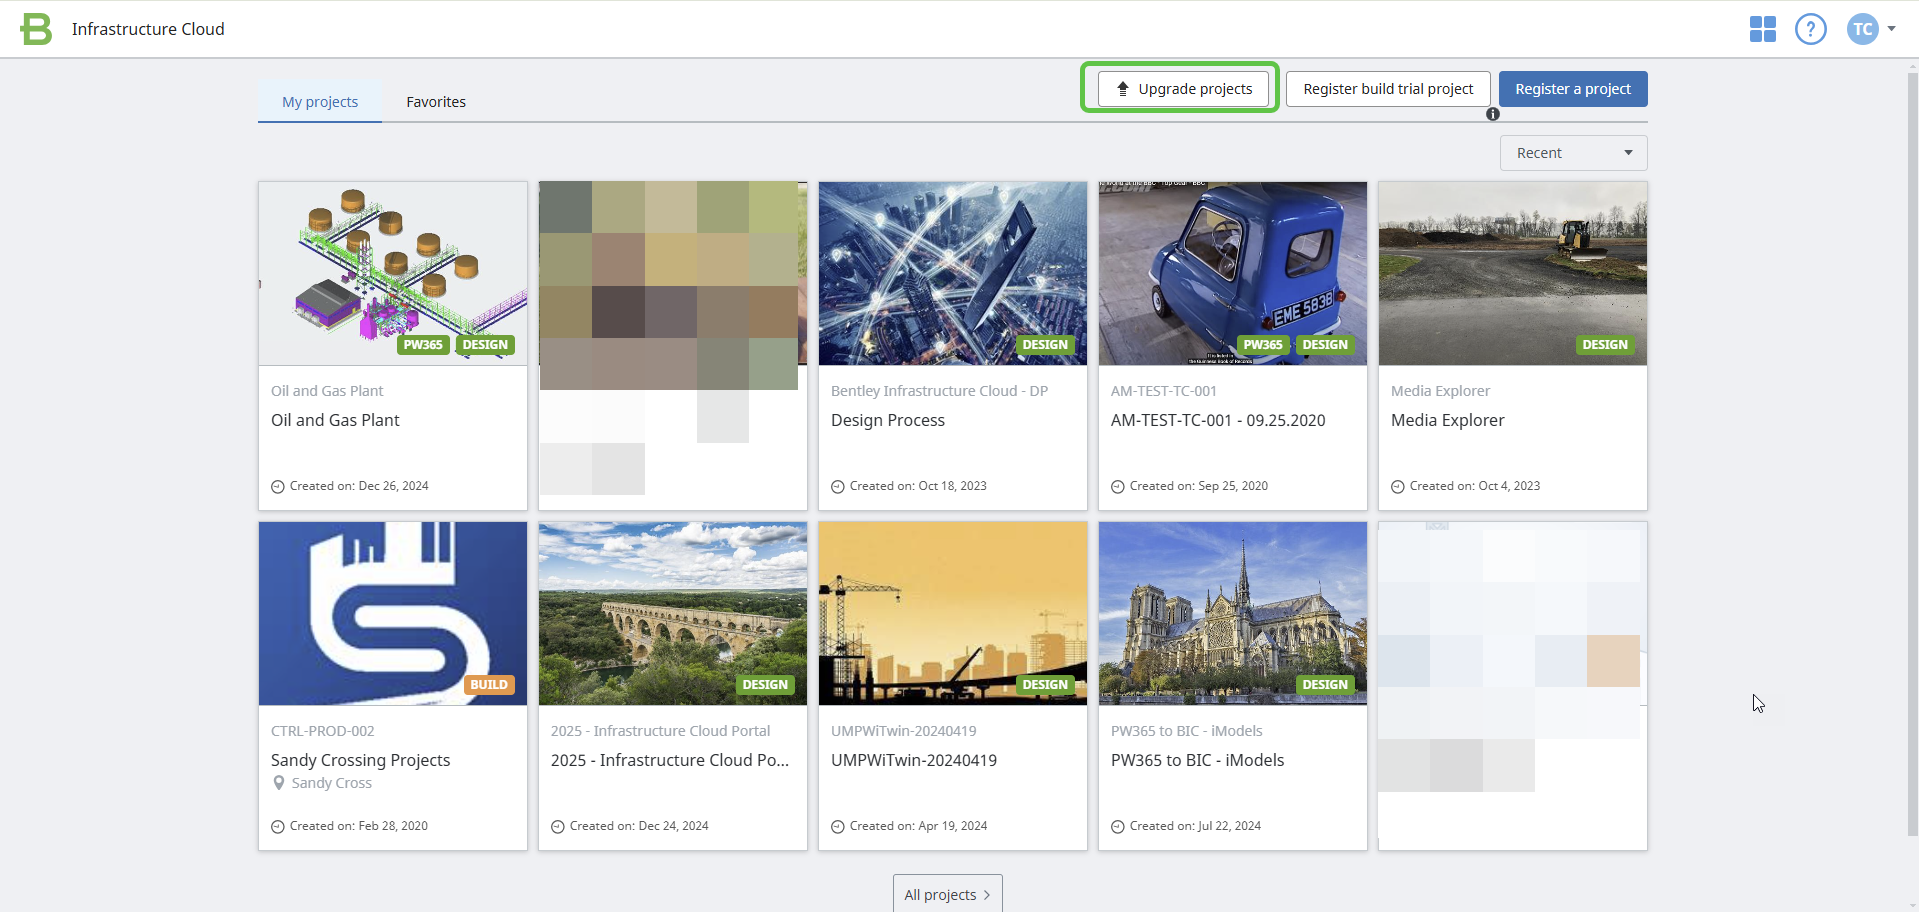Open the Media Explorer project thumbnail
This screenshot has height=912, width=1919.
point(1513,273)
